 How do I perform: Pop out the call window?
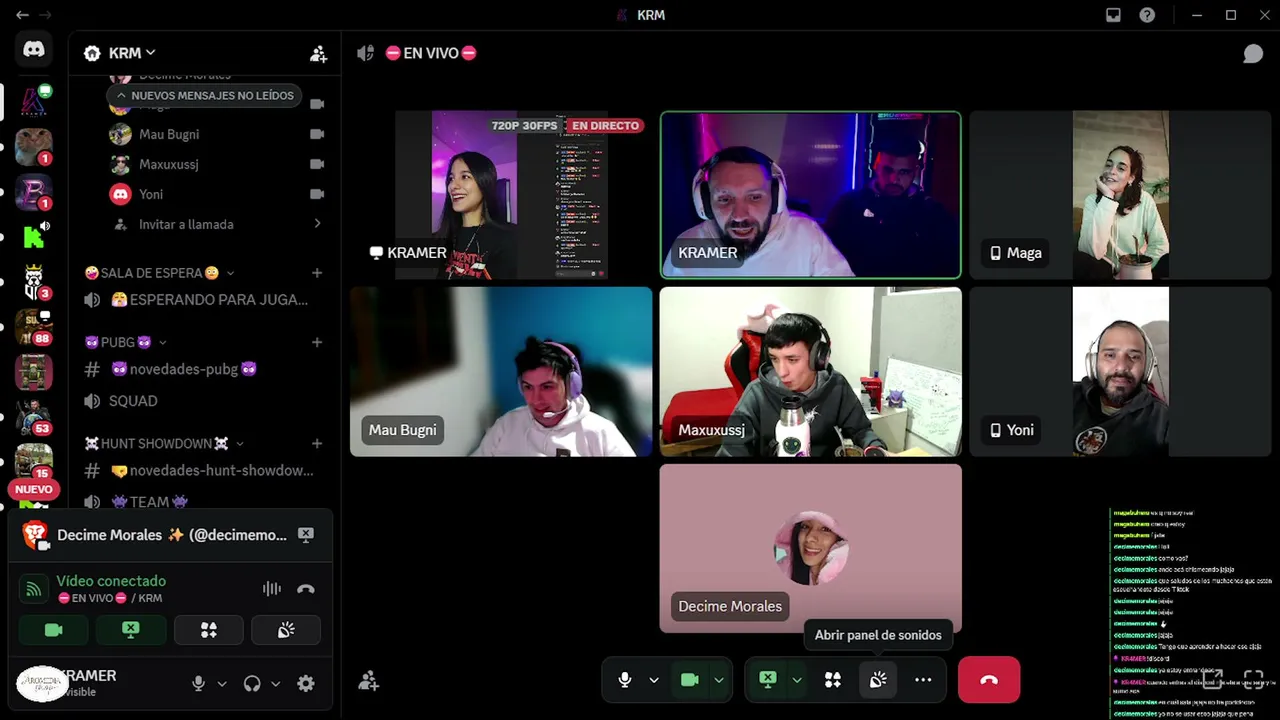1212,680
